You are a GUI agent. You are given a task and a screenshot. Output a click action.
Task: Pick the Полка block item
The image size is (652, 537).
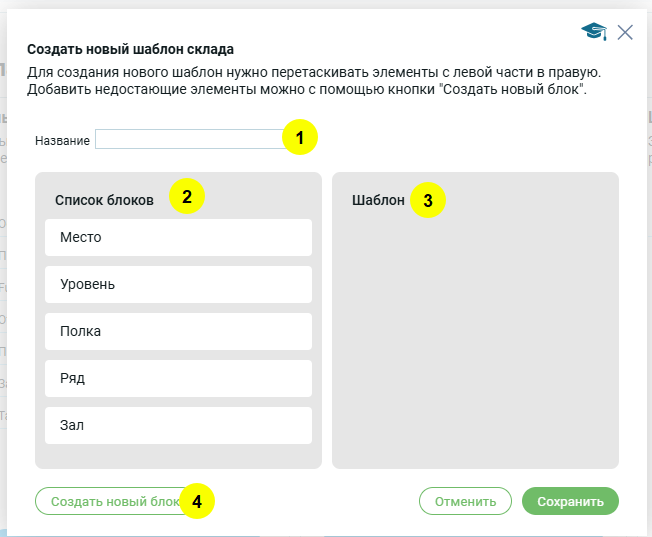pos(178,331)
